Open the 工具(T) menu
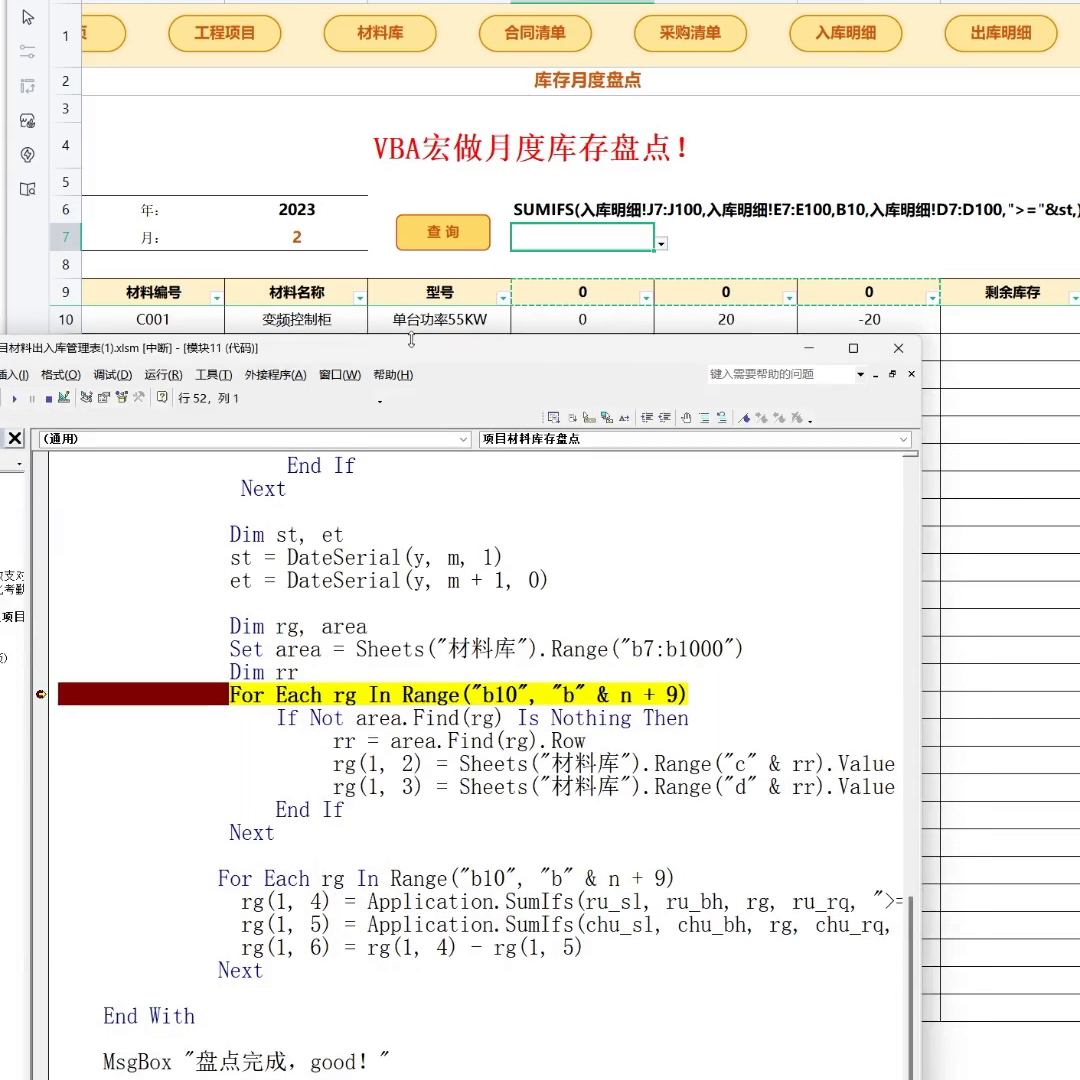The image size is (1080, 1080). click(x=214, y=375)
